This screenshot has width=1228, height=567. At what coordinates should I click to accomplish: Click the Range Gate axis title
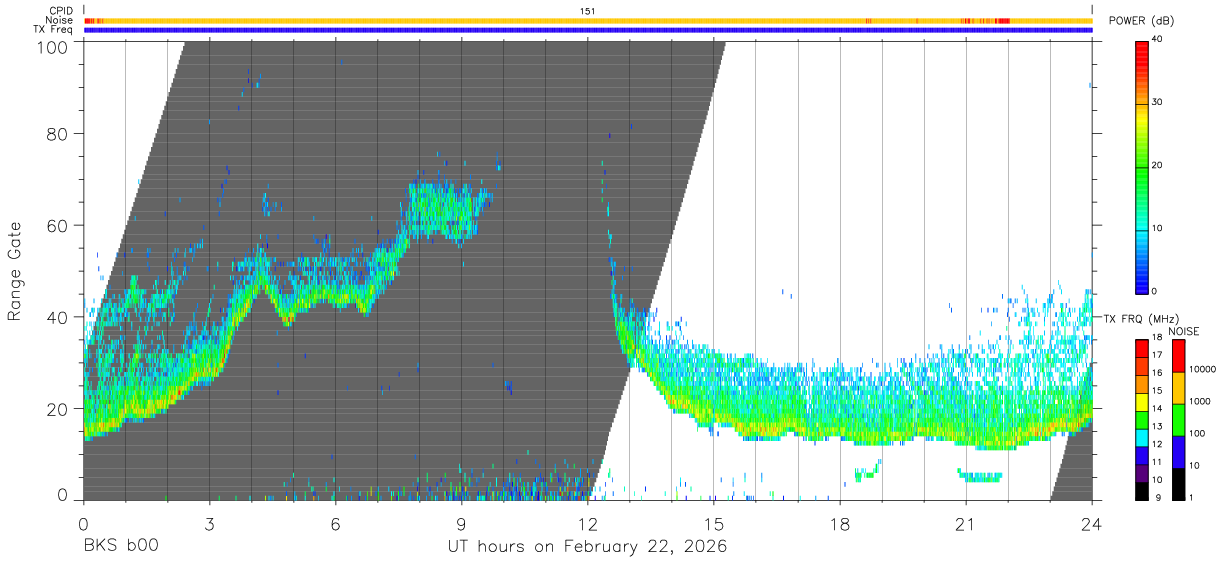pyautogui.click(x=15, y=271)
